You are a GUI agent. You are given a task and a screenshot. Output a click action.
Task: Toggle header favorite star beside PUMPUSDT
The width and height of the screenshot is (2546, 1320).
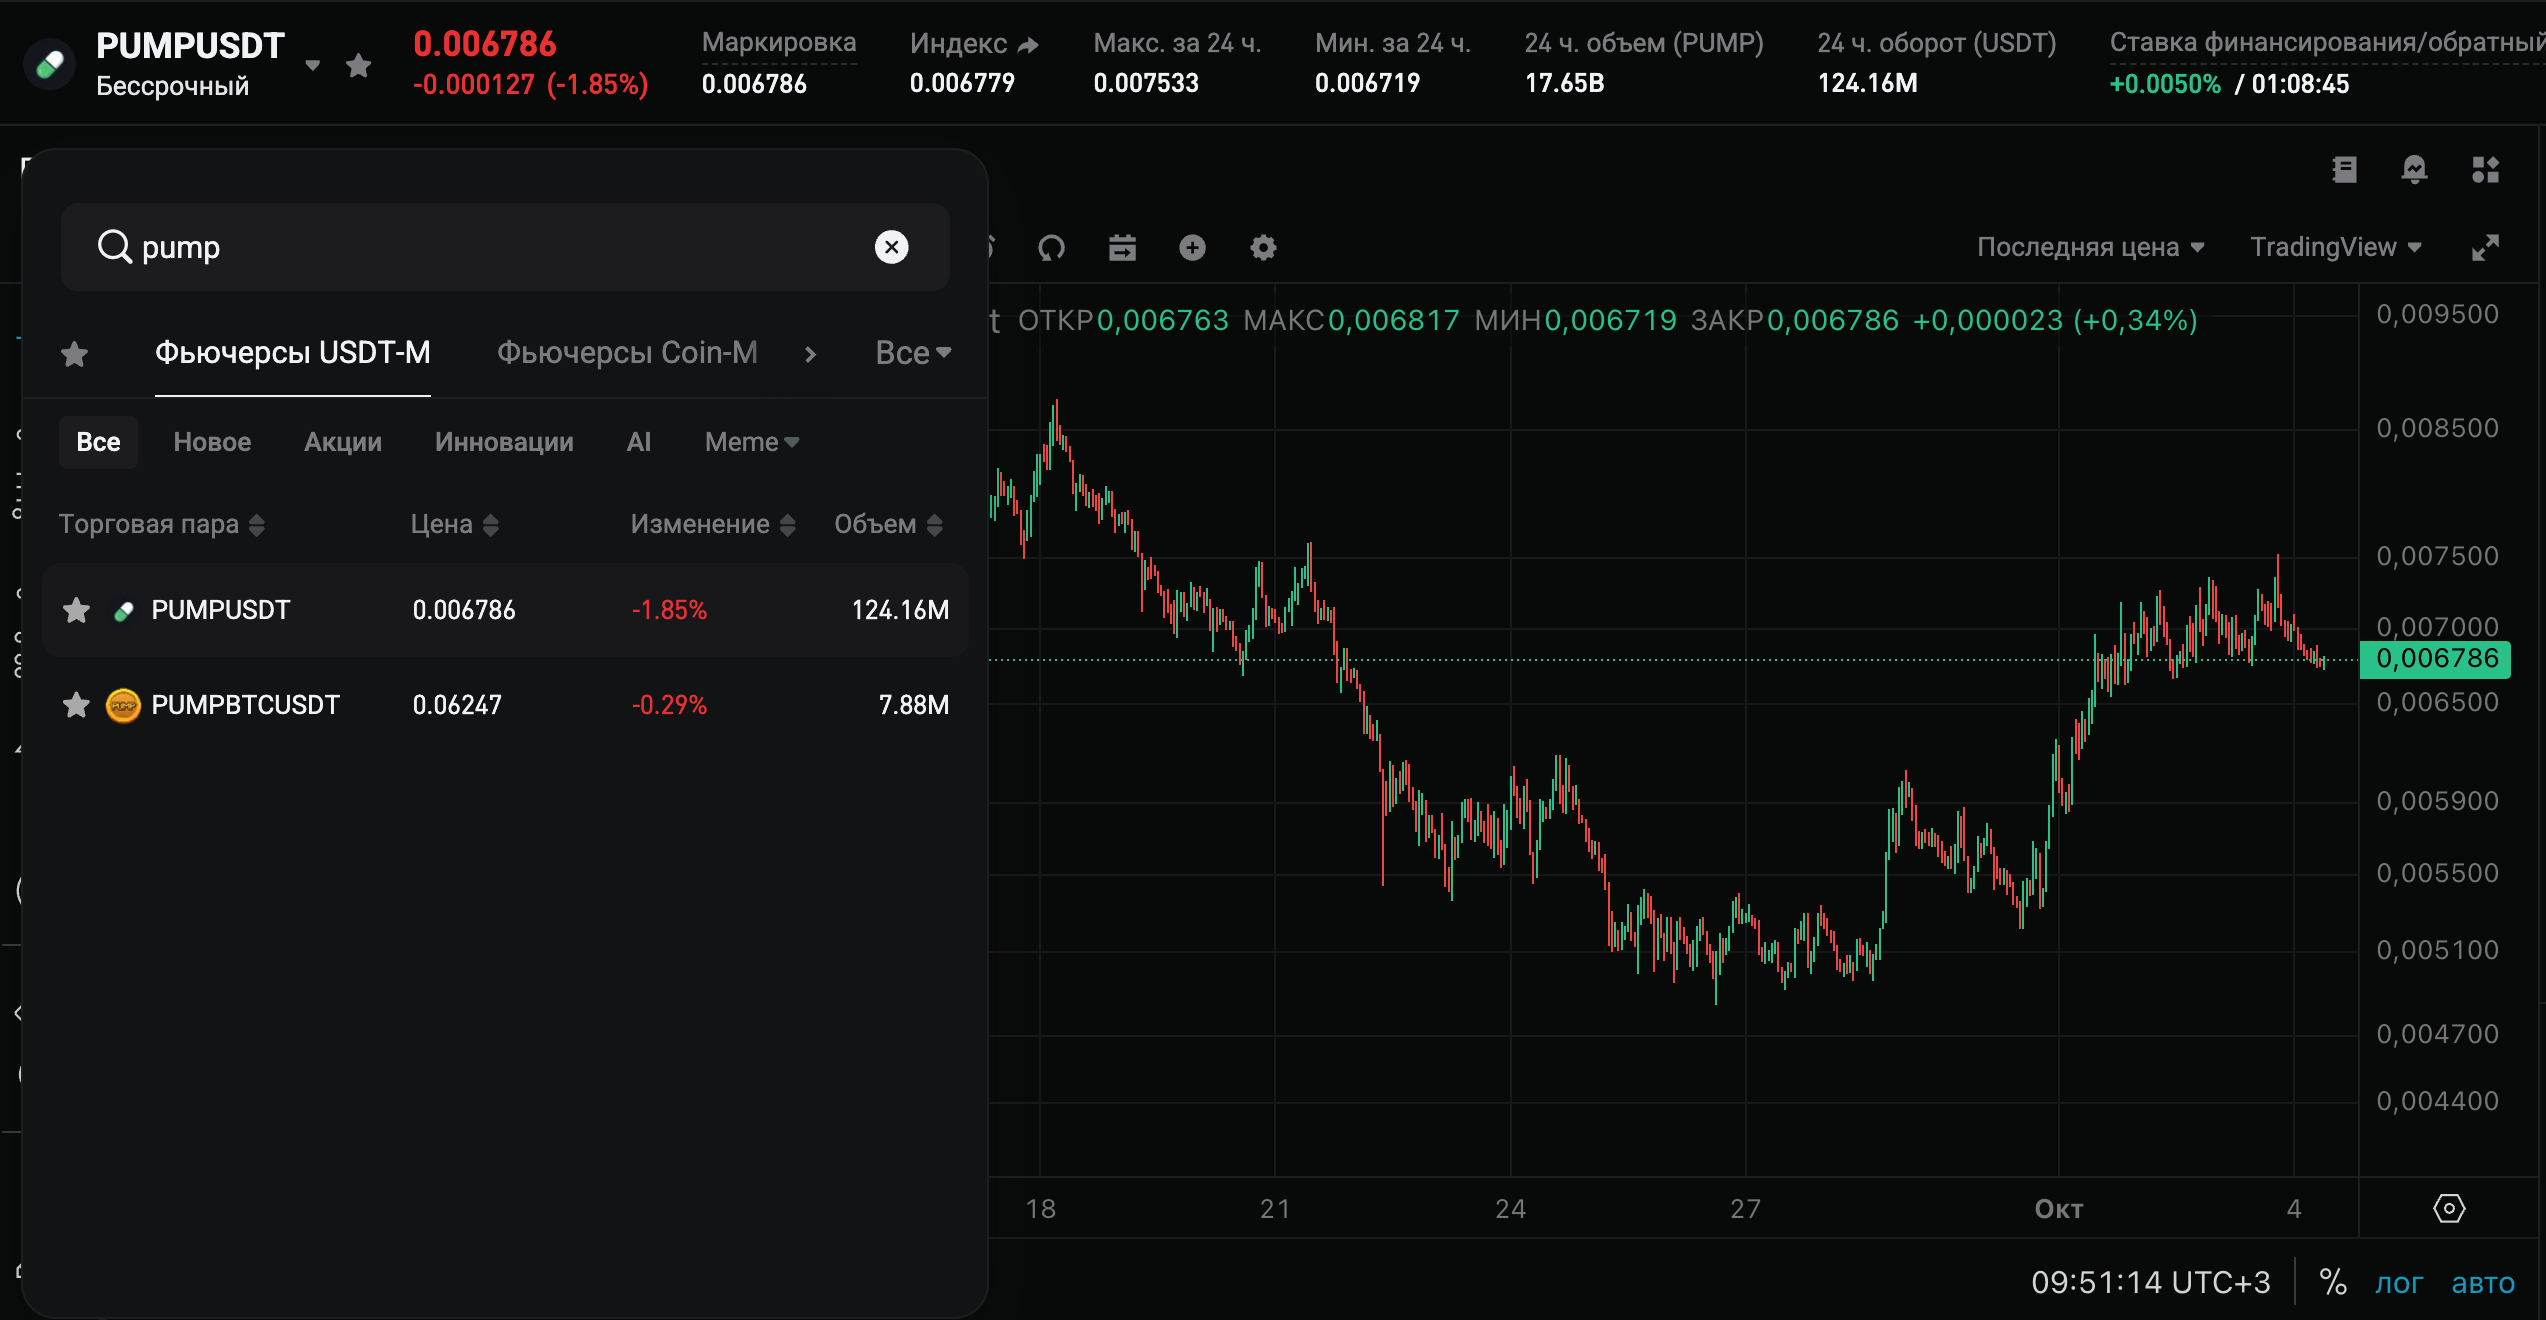[x=358, y=66]
